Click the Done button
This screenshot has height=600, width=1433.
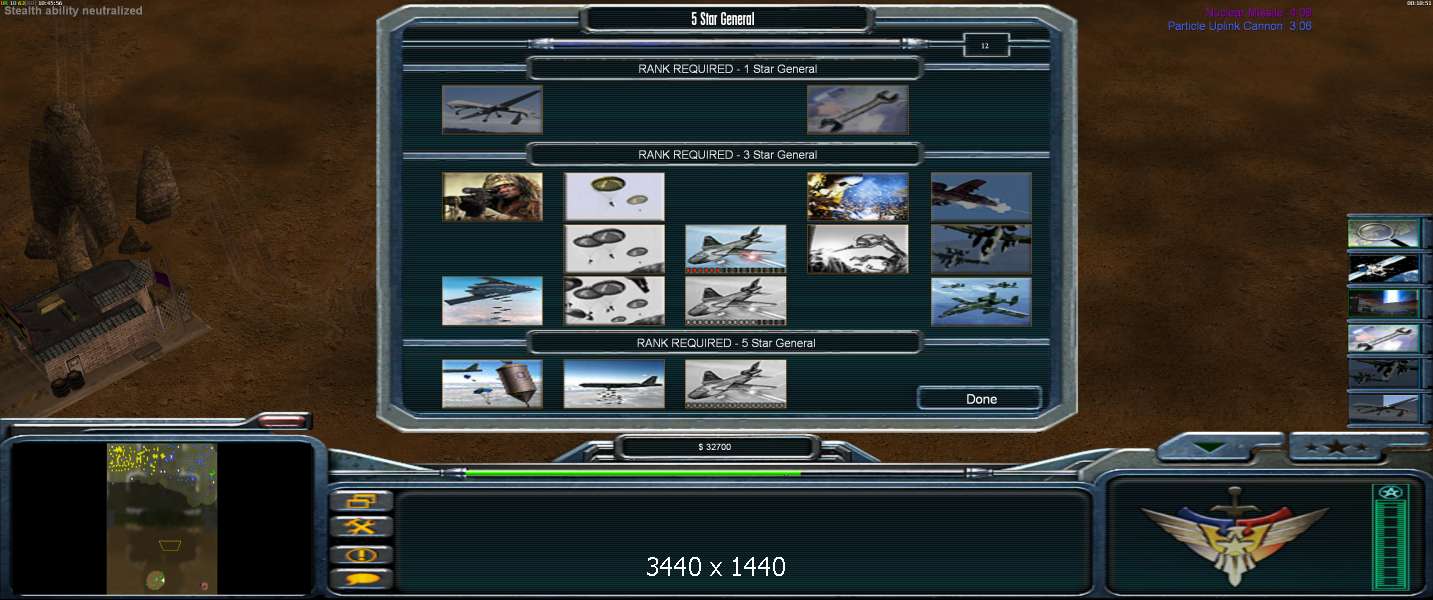coord(980,399)
